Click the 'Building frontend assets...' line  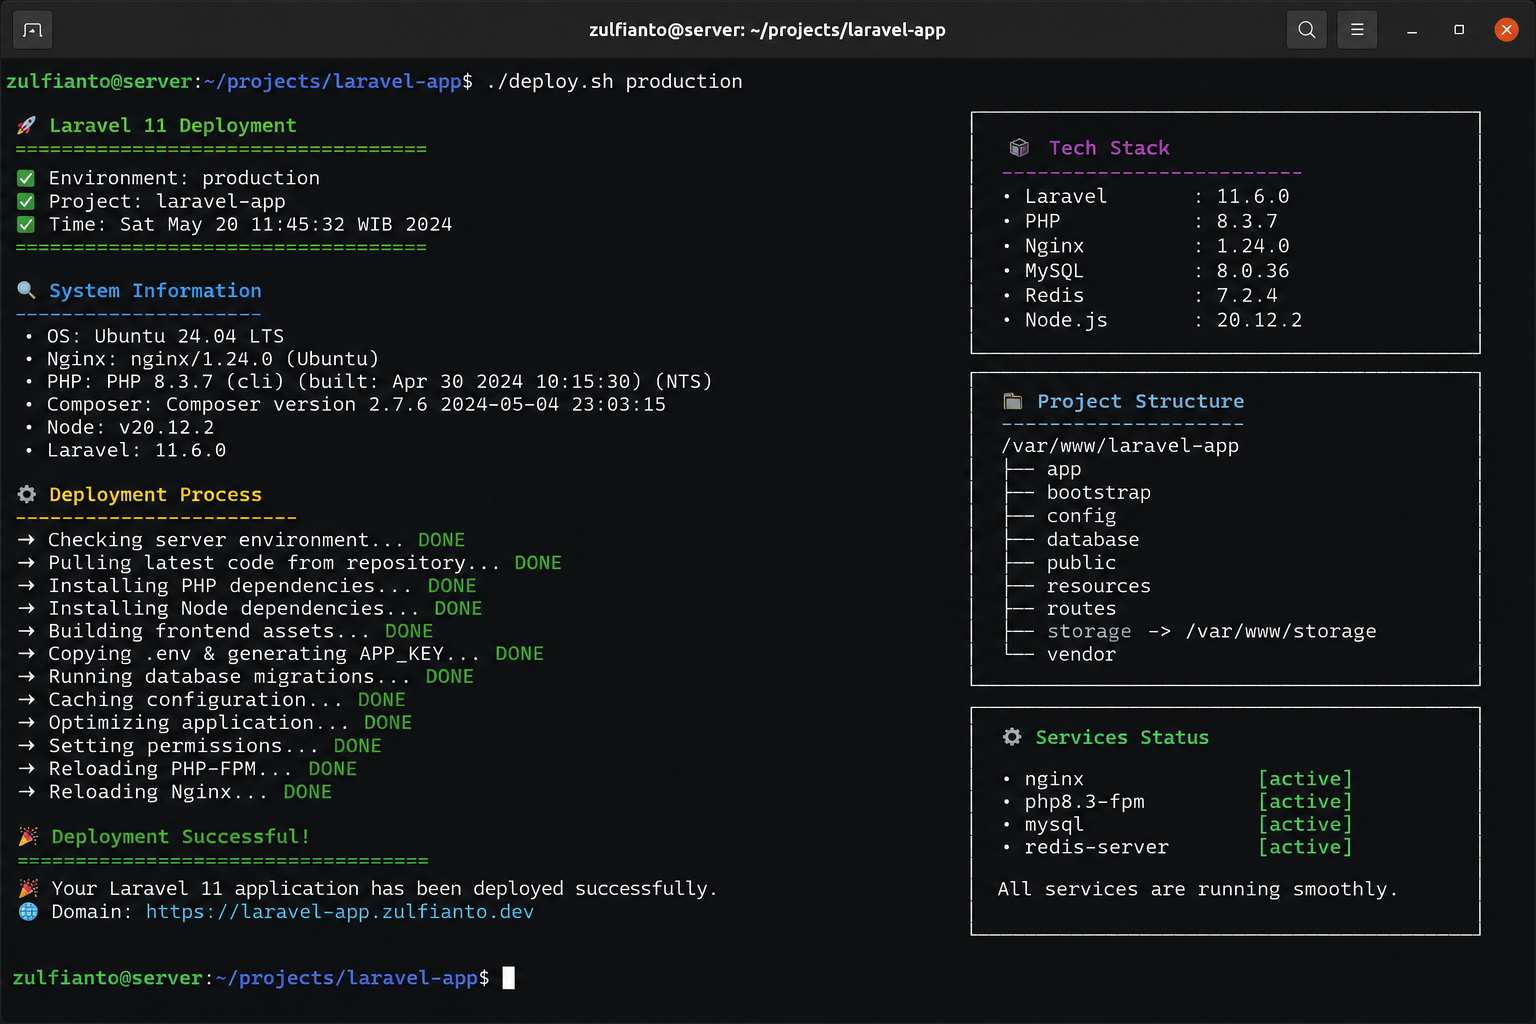(x=226, y=631)
